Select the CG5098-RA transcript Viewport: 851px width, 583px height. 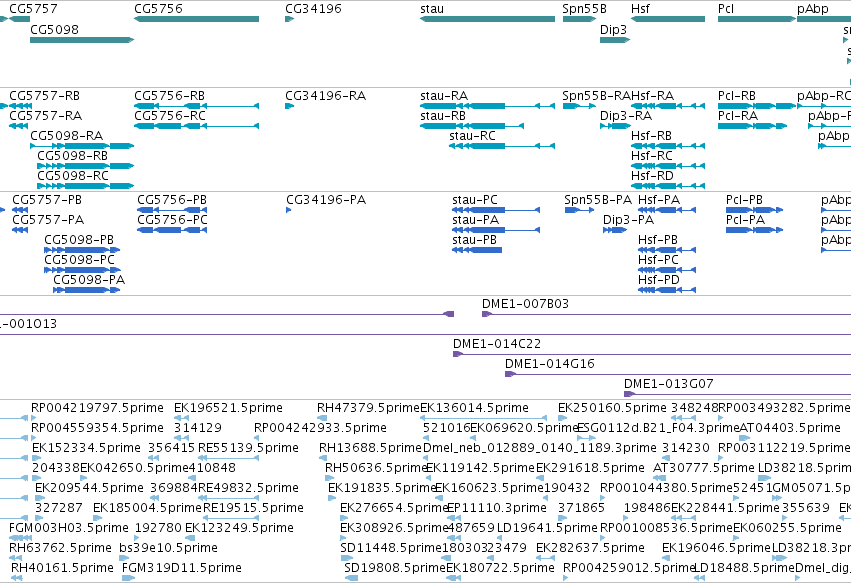click(x=82, y=146)
